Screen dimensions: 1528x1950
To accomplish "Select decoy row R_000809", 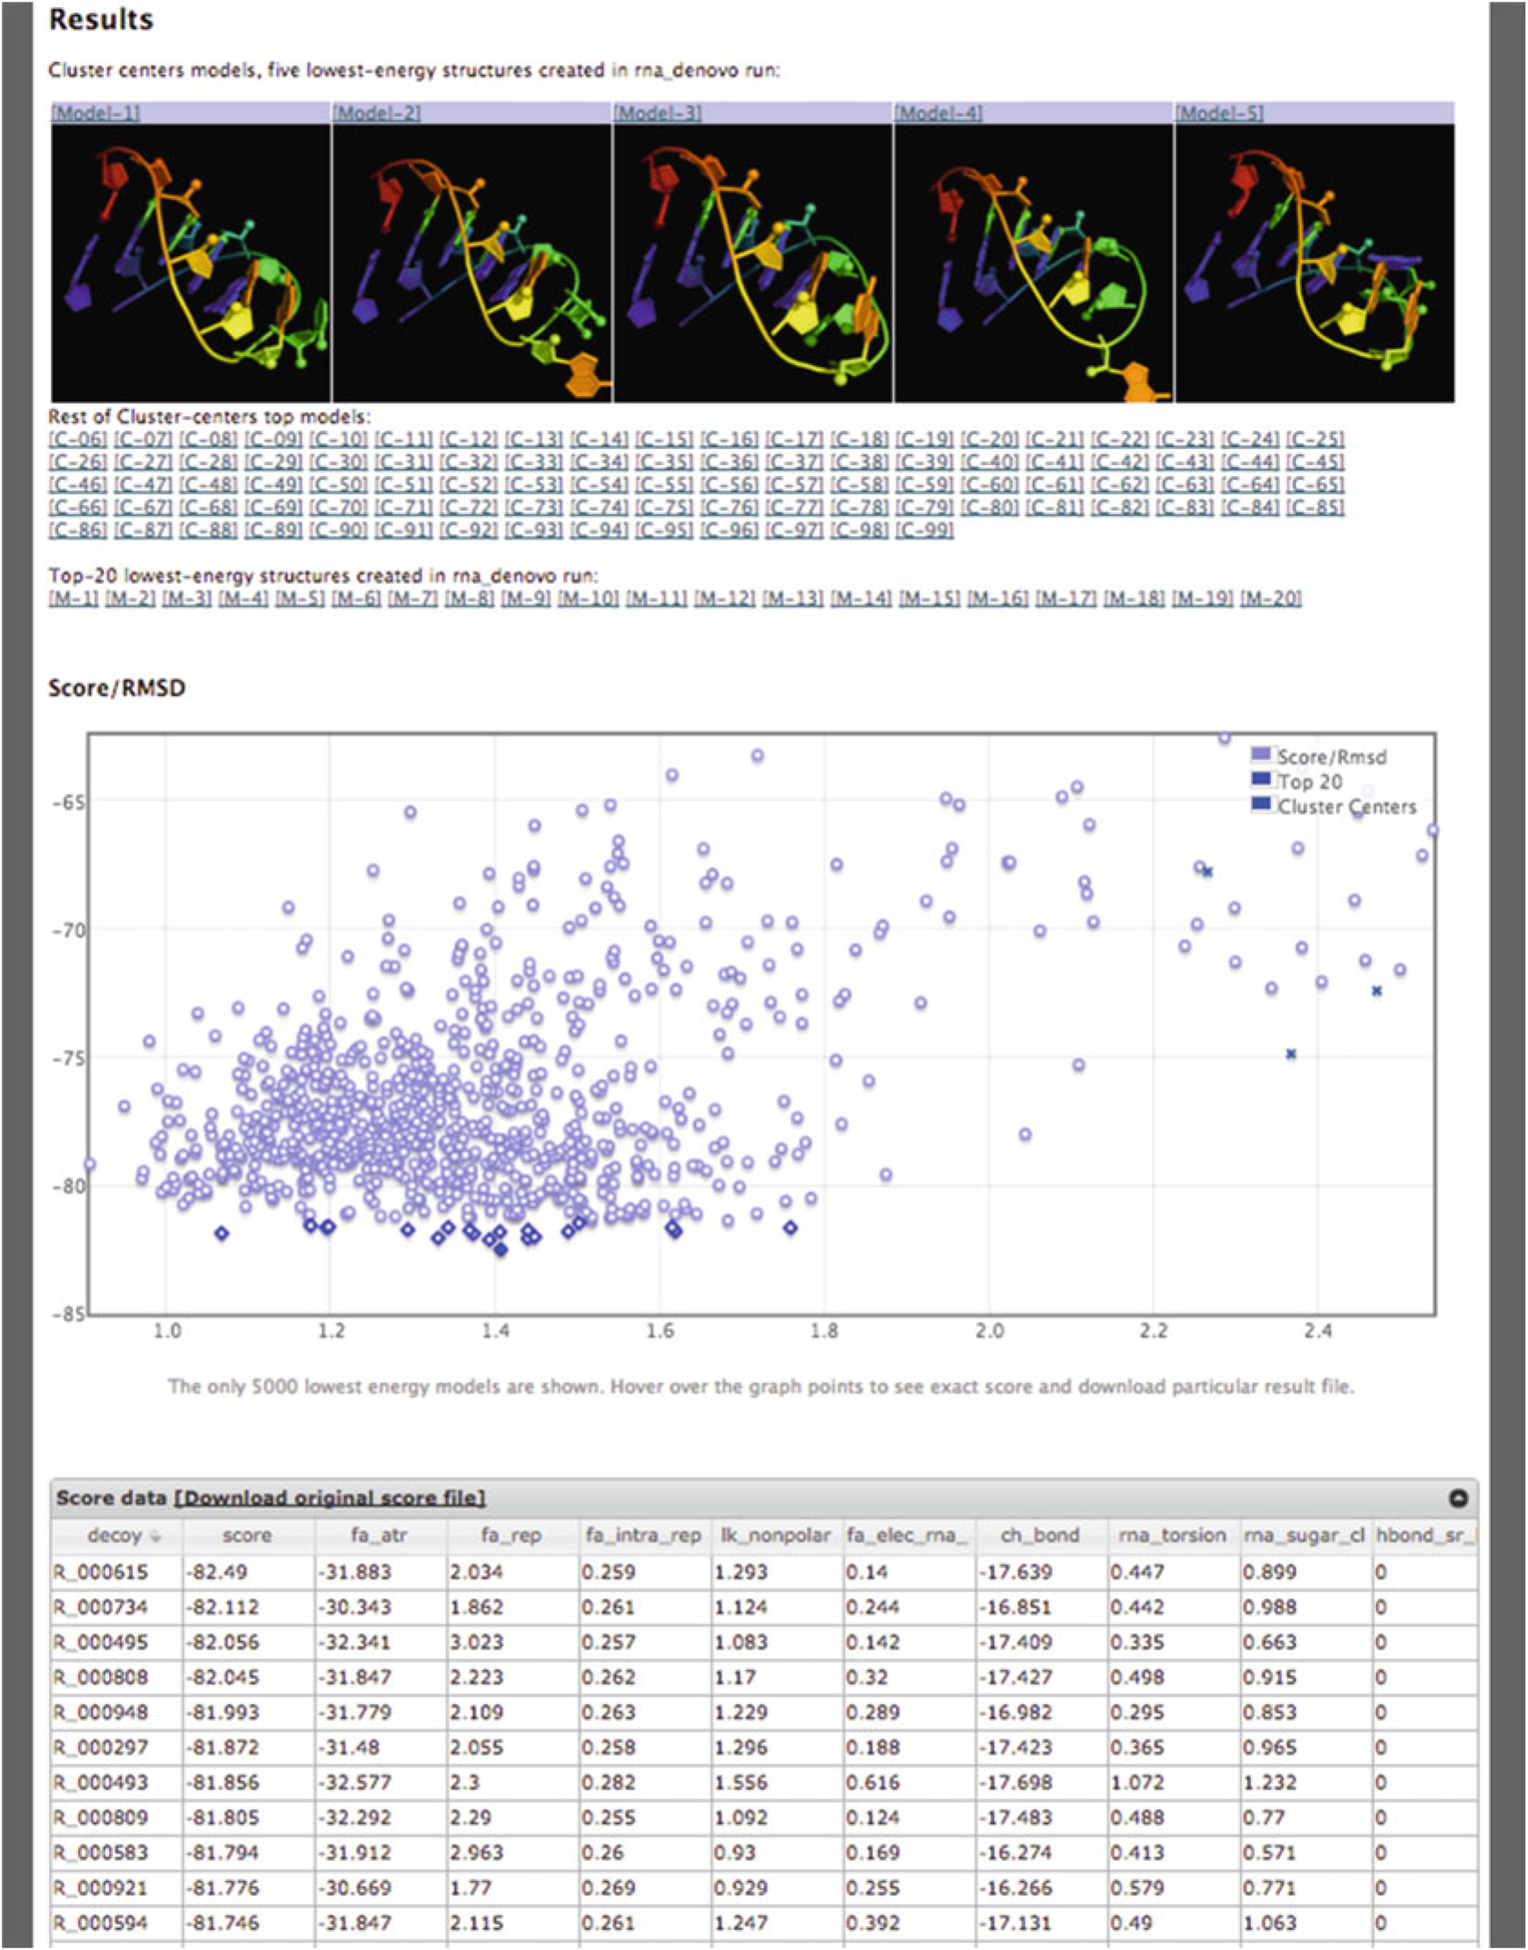I will tap(764, 1818).
